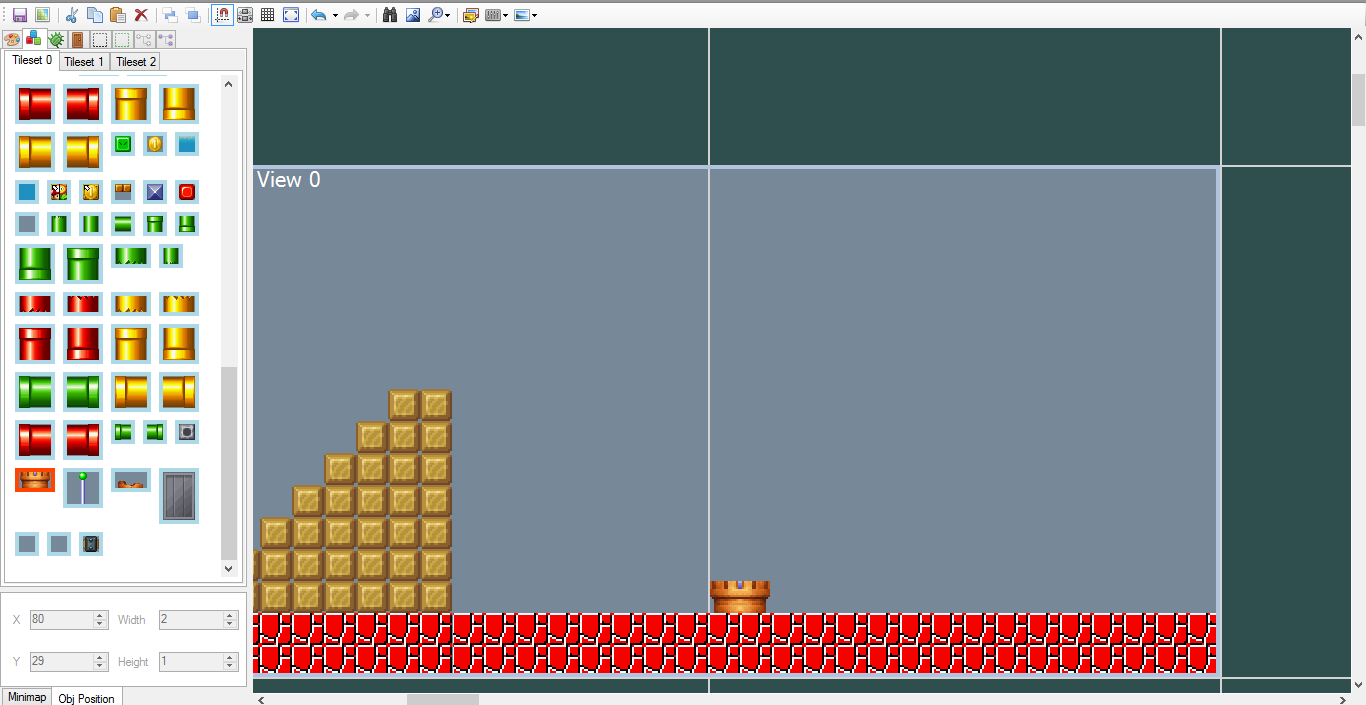1366x705 pixels.
Task: Click the Save level floppy disk icon
Action: 19,15
